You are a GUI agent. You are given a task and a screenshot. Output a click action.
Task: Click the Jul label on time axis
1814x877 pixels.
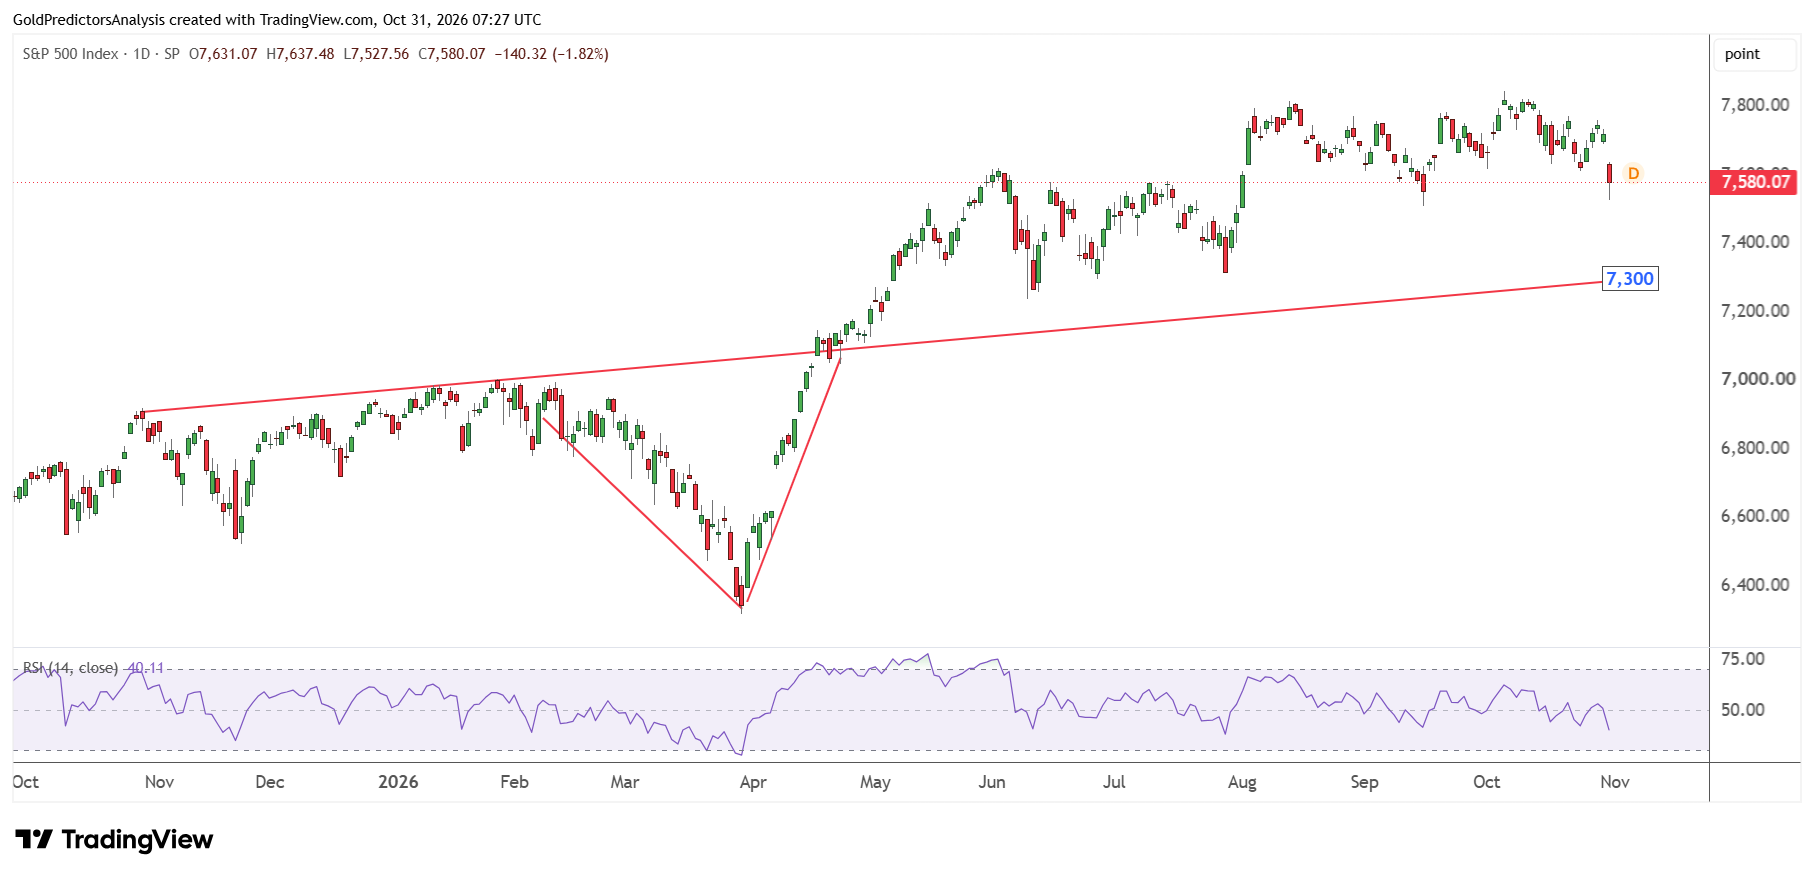(1114, 782)
